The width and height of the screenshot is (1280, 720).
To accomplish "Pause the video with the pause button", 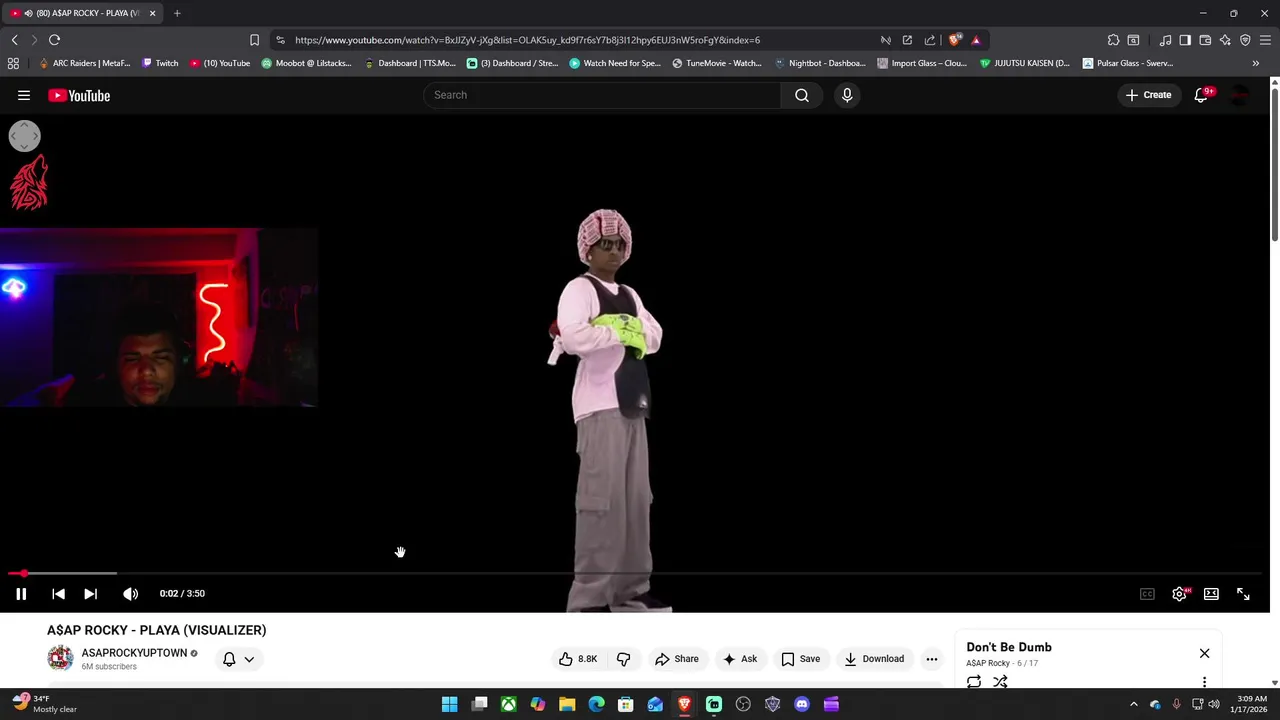I will (21, 594).
